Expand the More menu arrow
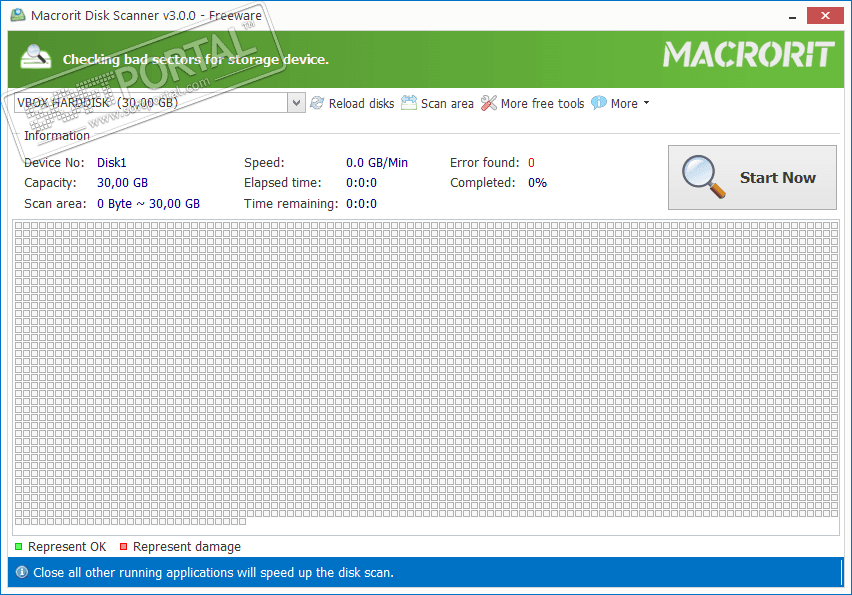This screenshot has height=595, width=852. (646, 103)
